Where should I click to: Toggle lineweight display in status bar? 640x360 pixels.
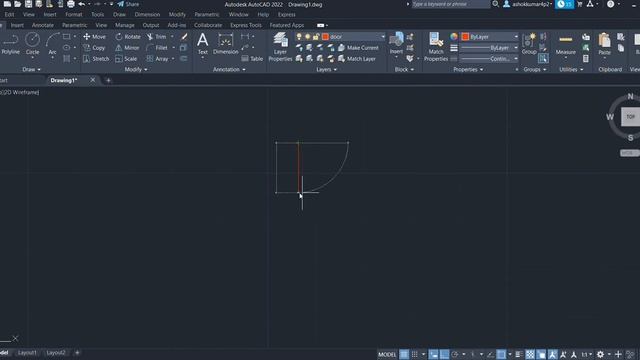pyautogui.click(x=518, y=354)
